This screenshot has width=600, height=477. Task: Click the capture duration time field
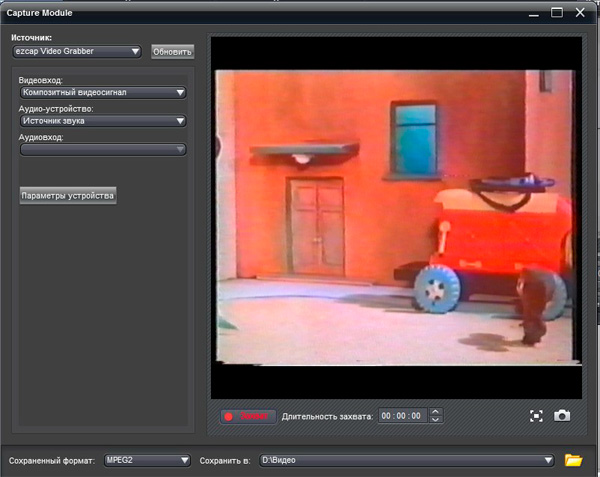(x=402, y=415)
